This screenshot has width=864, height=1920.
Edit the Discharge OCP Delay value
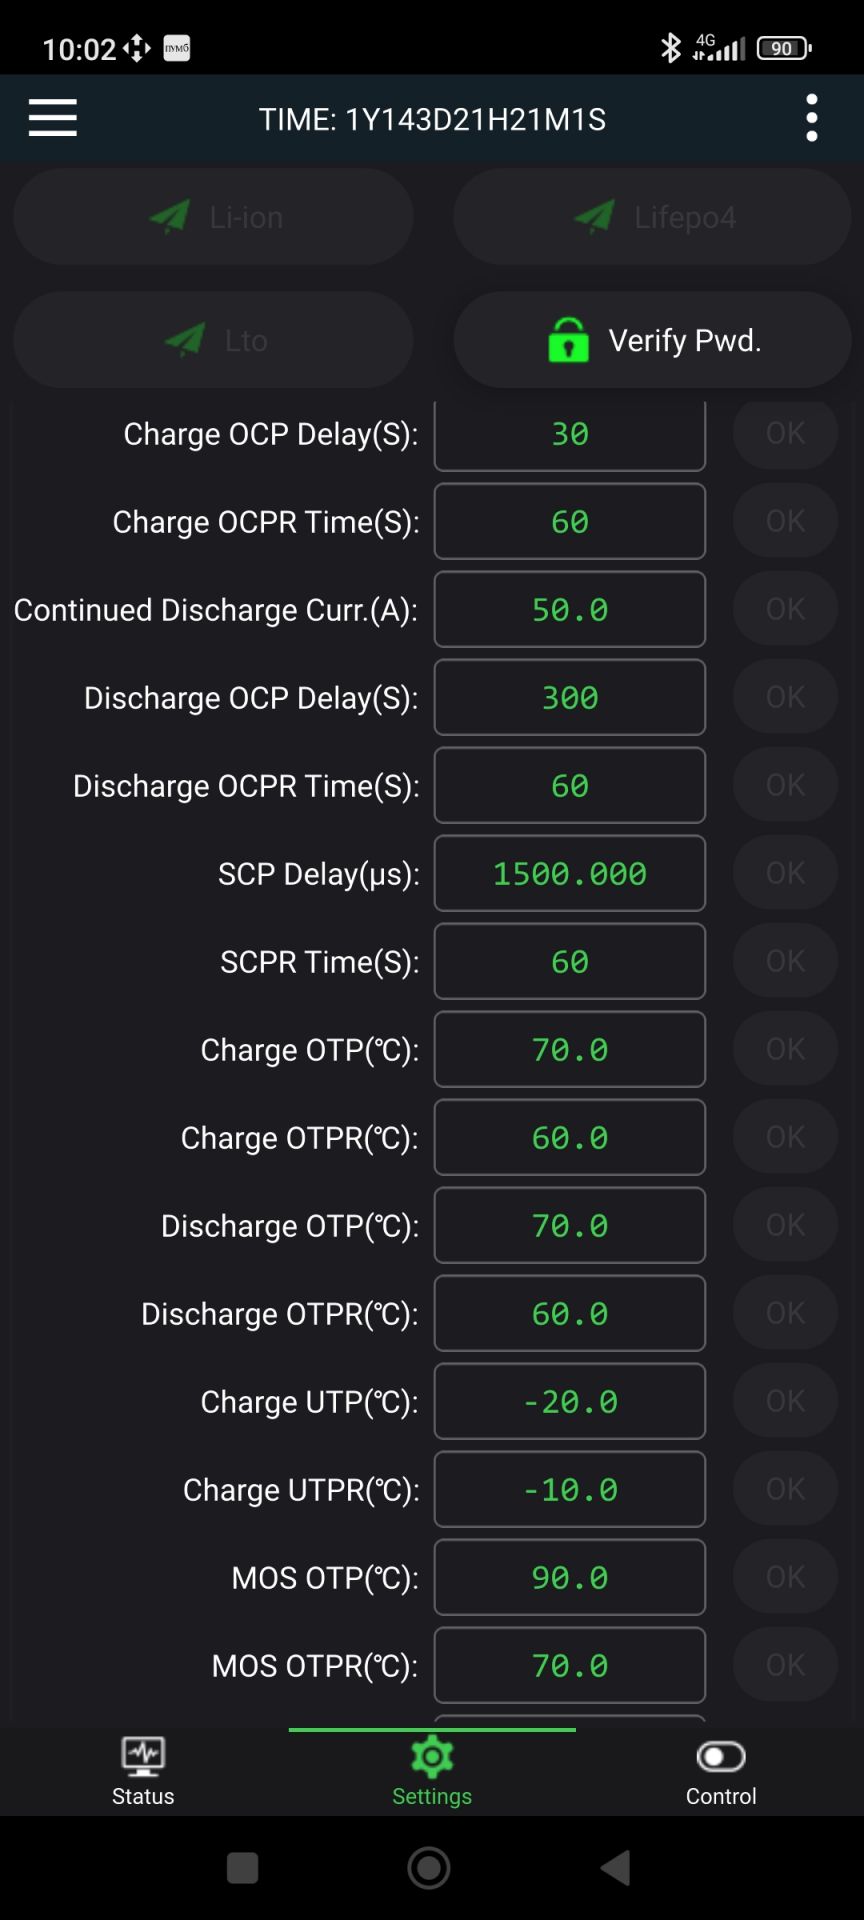coord(570,697)
